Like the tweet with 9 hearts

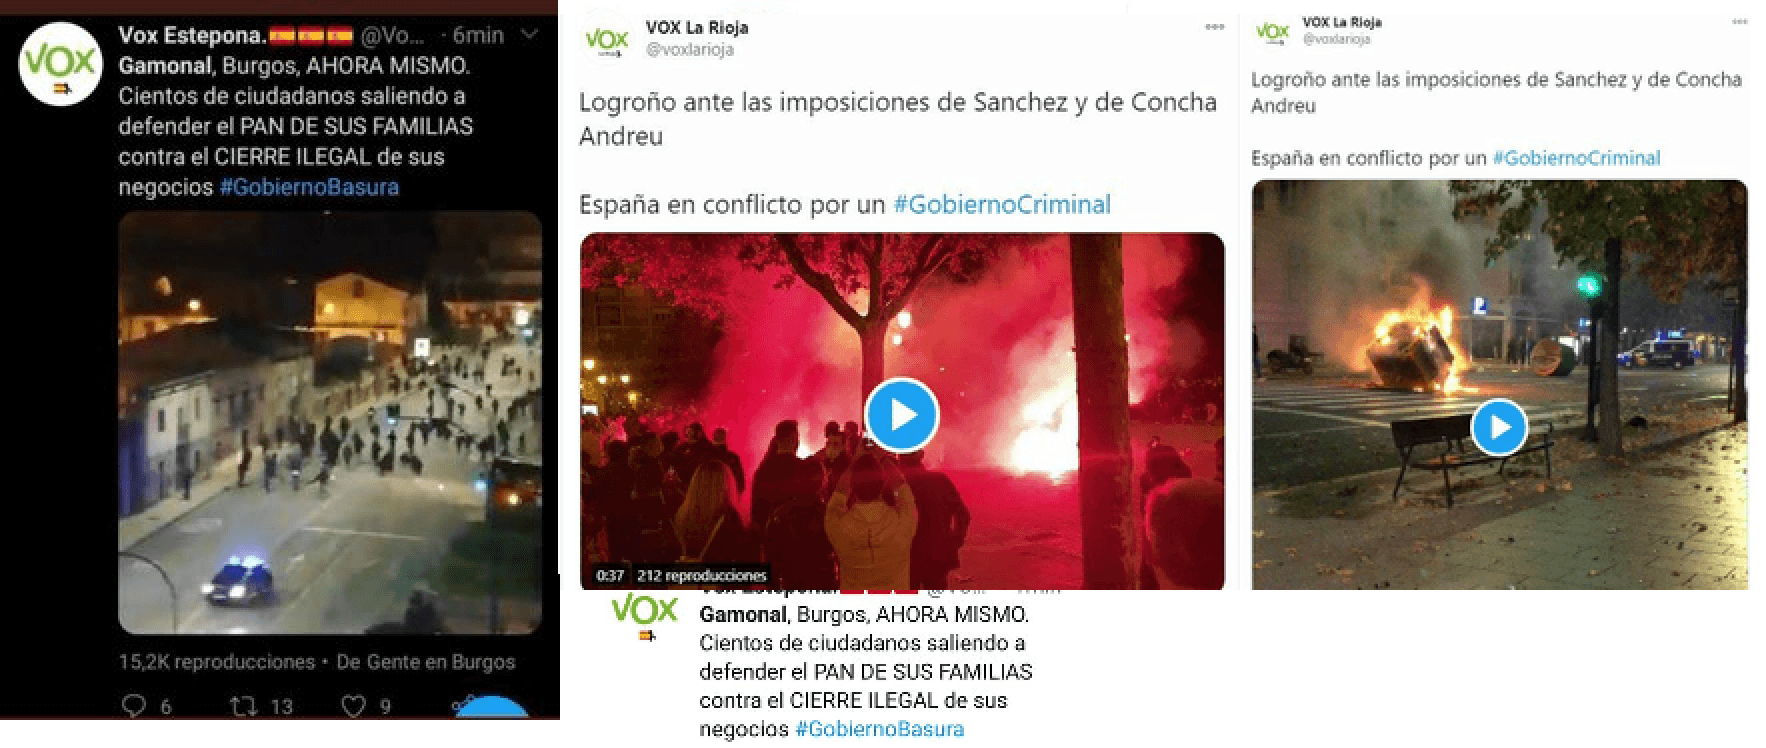coord(354,706)
